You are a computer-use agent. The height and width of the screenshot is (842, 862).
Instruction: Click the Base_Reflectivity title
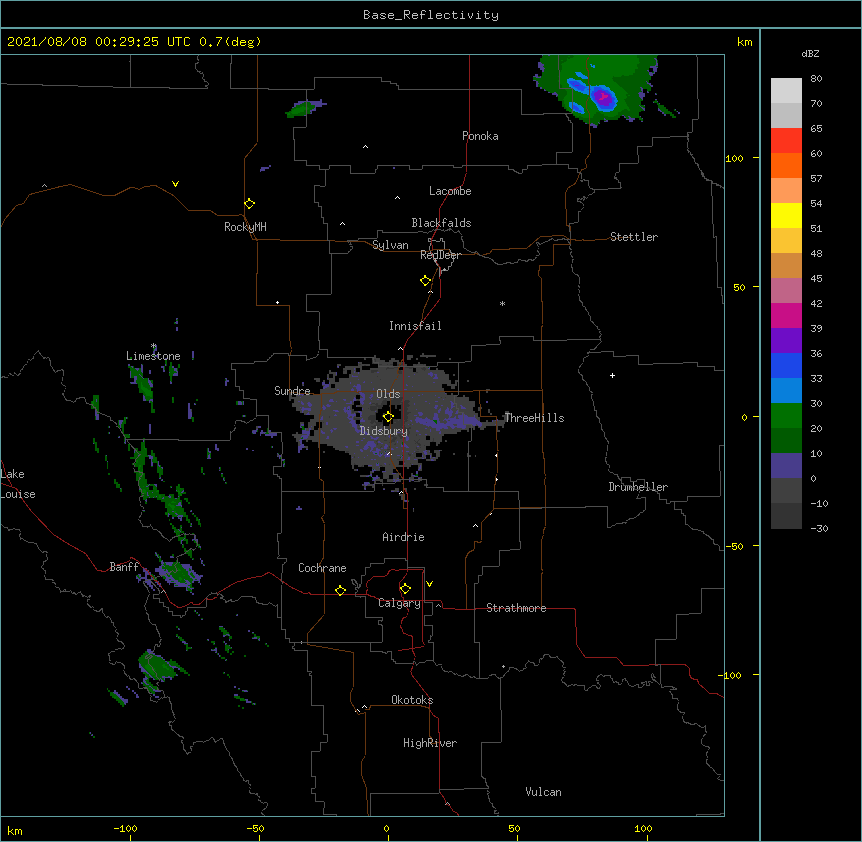(431, 15)
